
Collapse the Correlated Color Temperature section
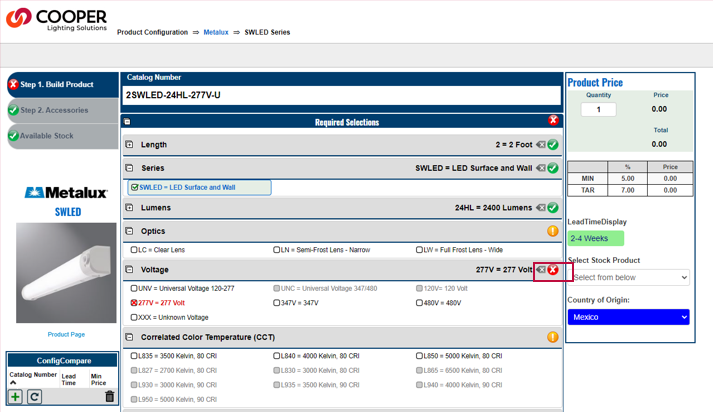[129, 337]
